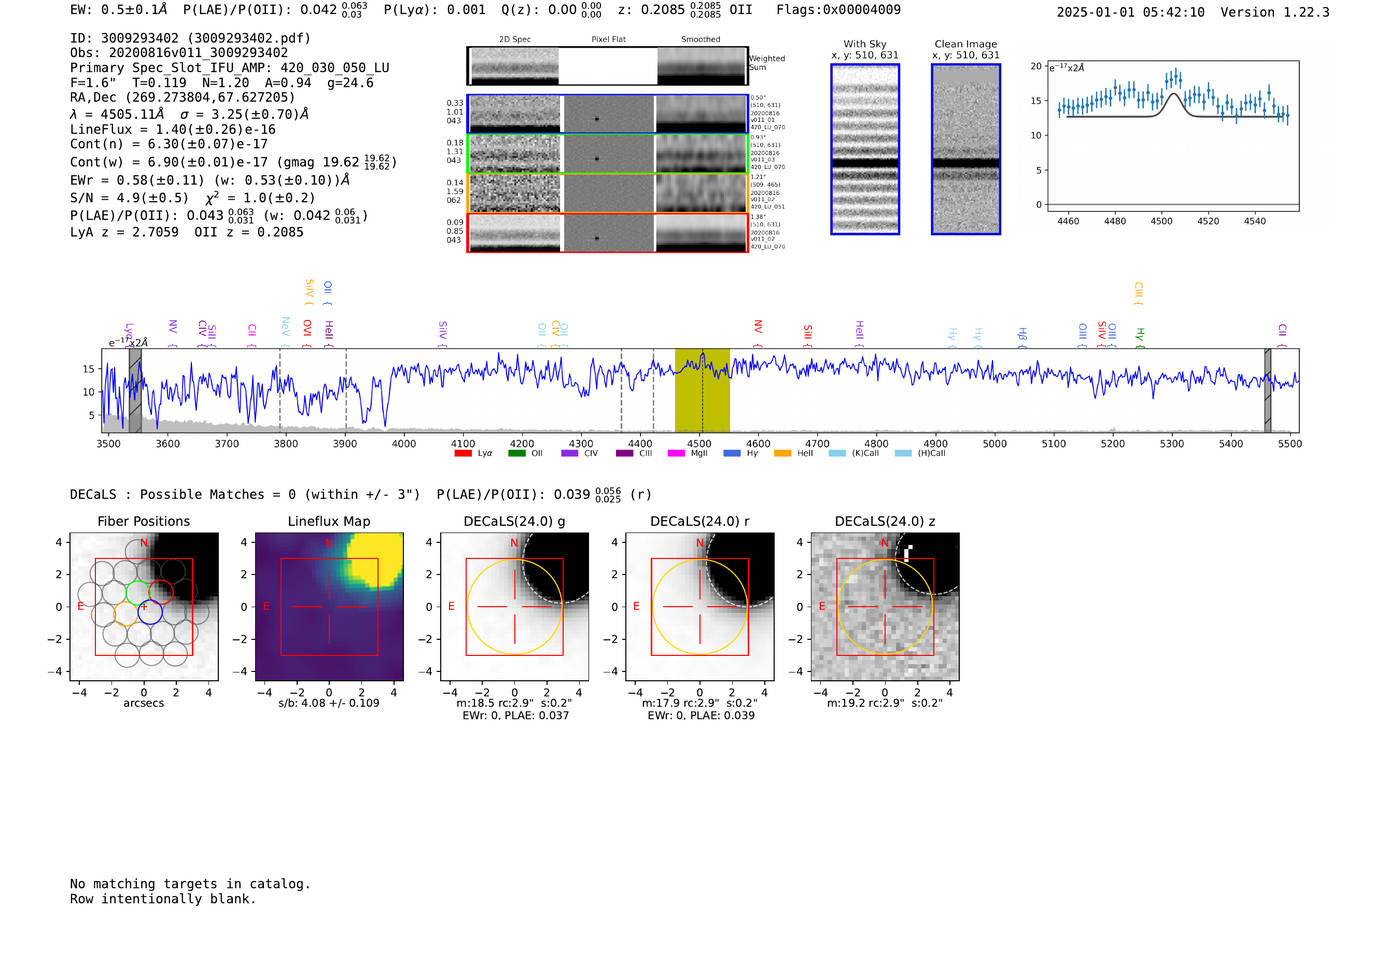The height and width of the screenshot is (953, 1400).
Task: Click the cyan NeV line marker
Action: pos(286,331)
